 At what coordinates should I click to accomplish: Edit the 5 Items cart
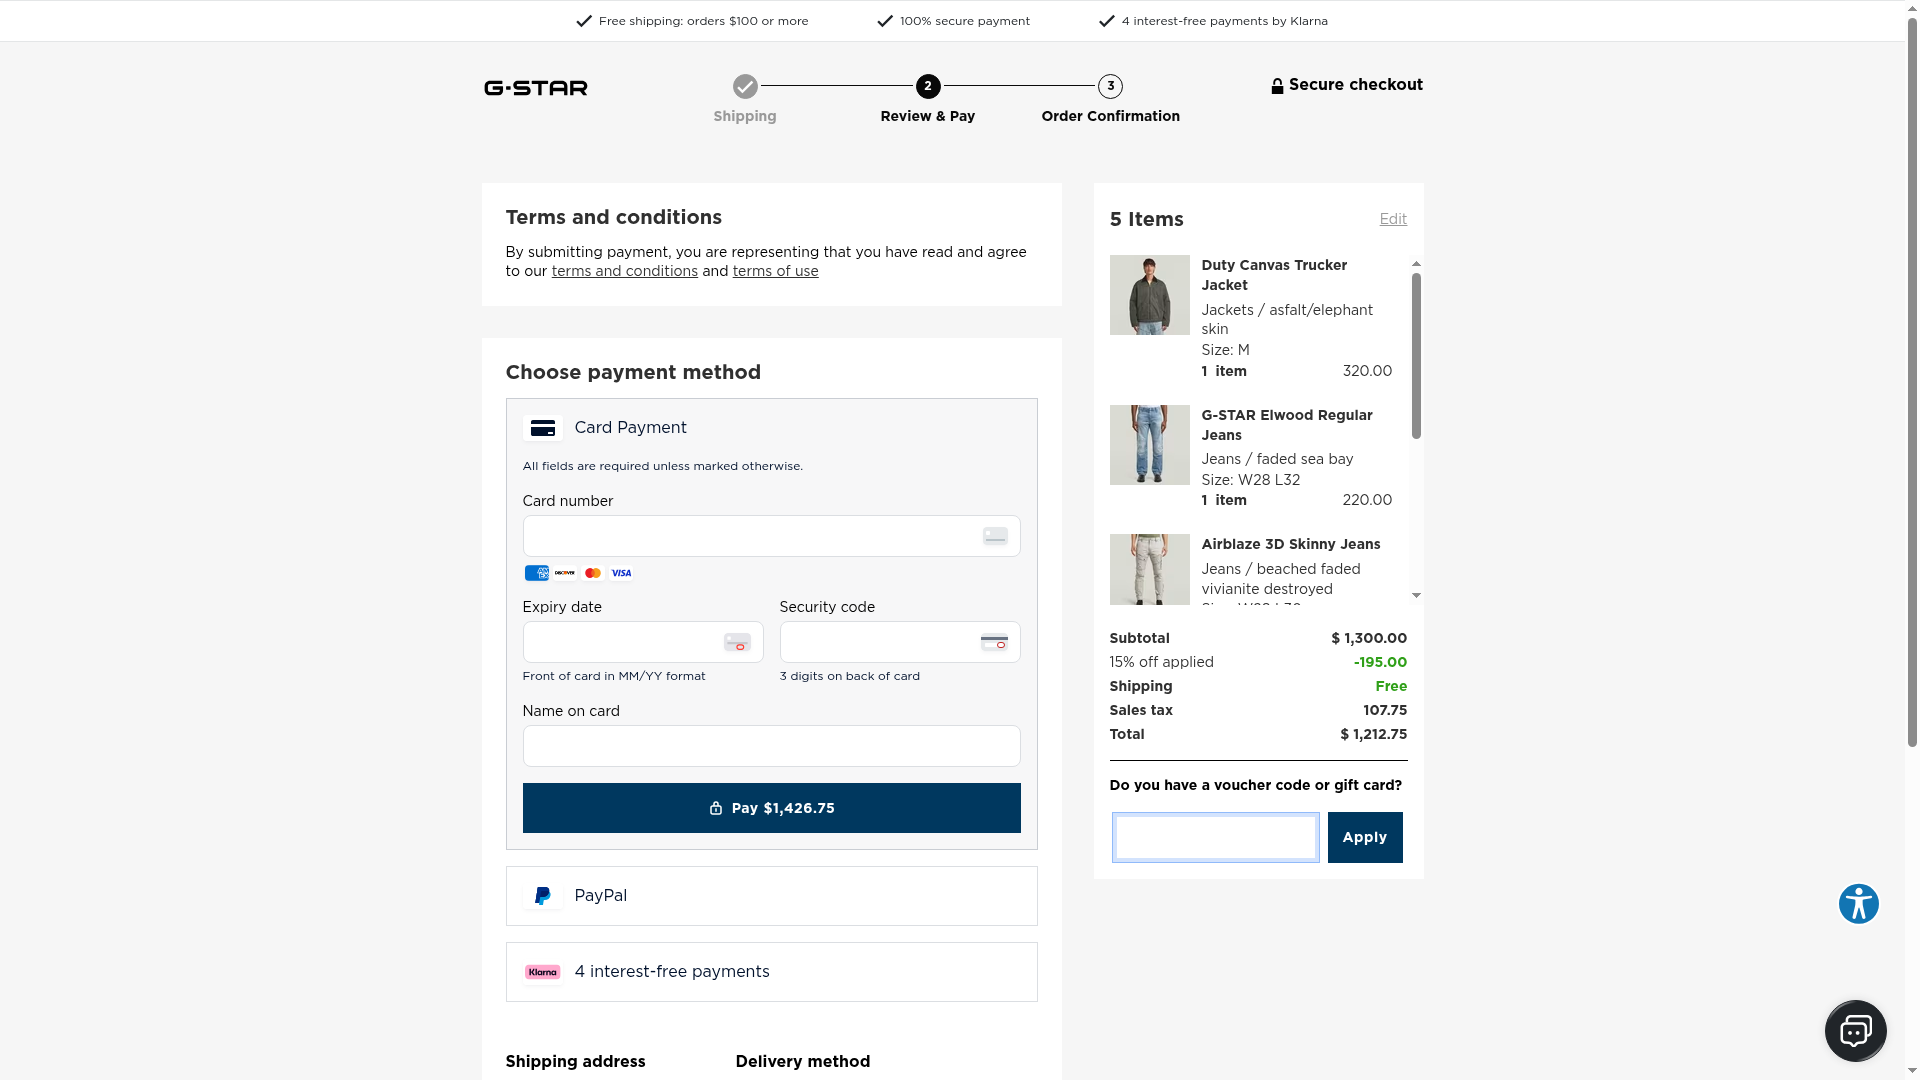click(x=1393, y=219)
